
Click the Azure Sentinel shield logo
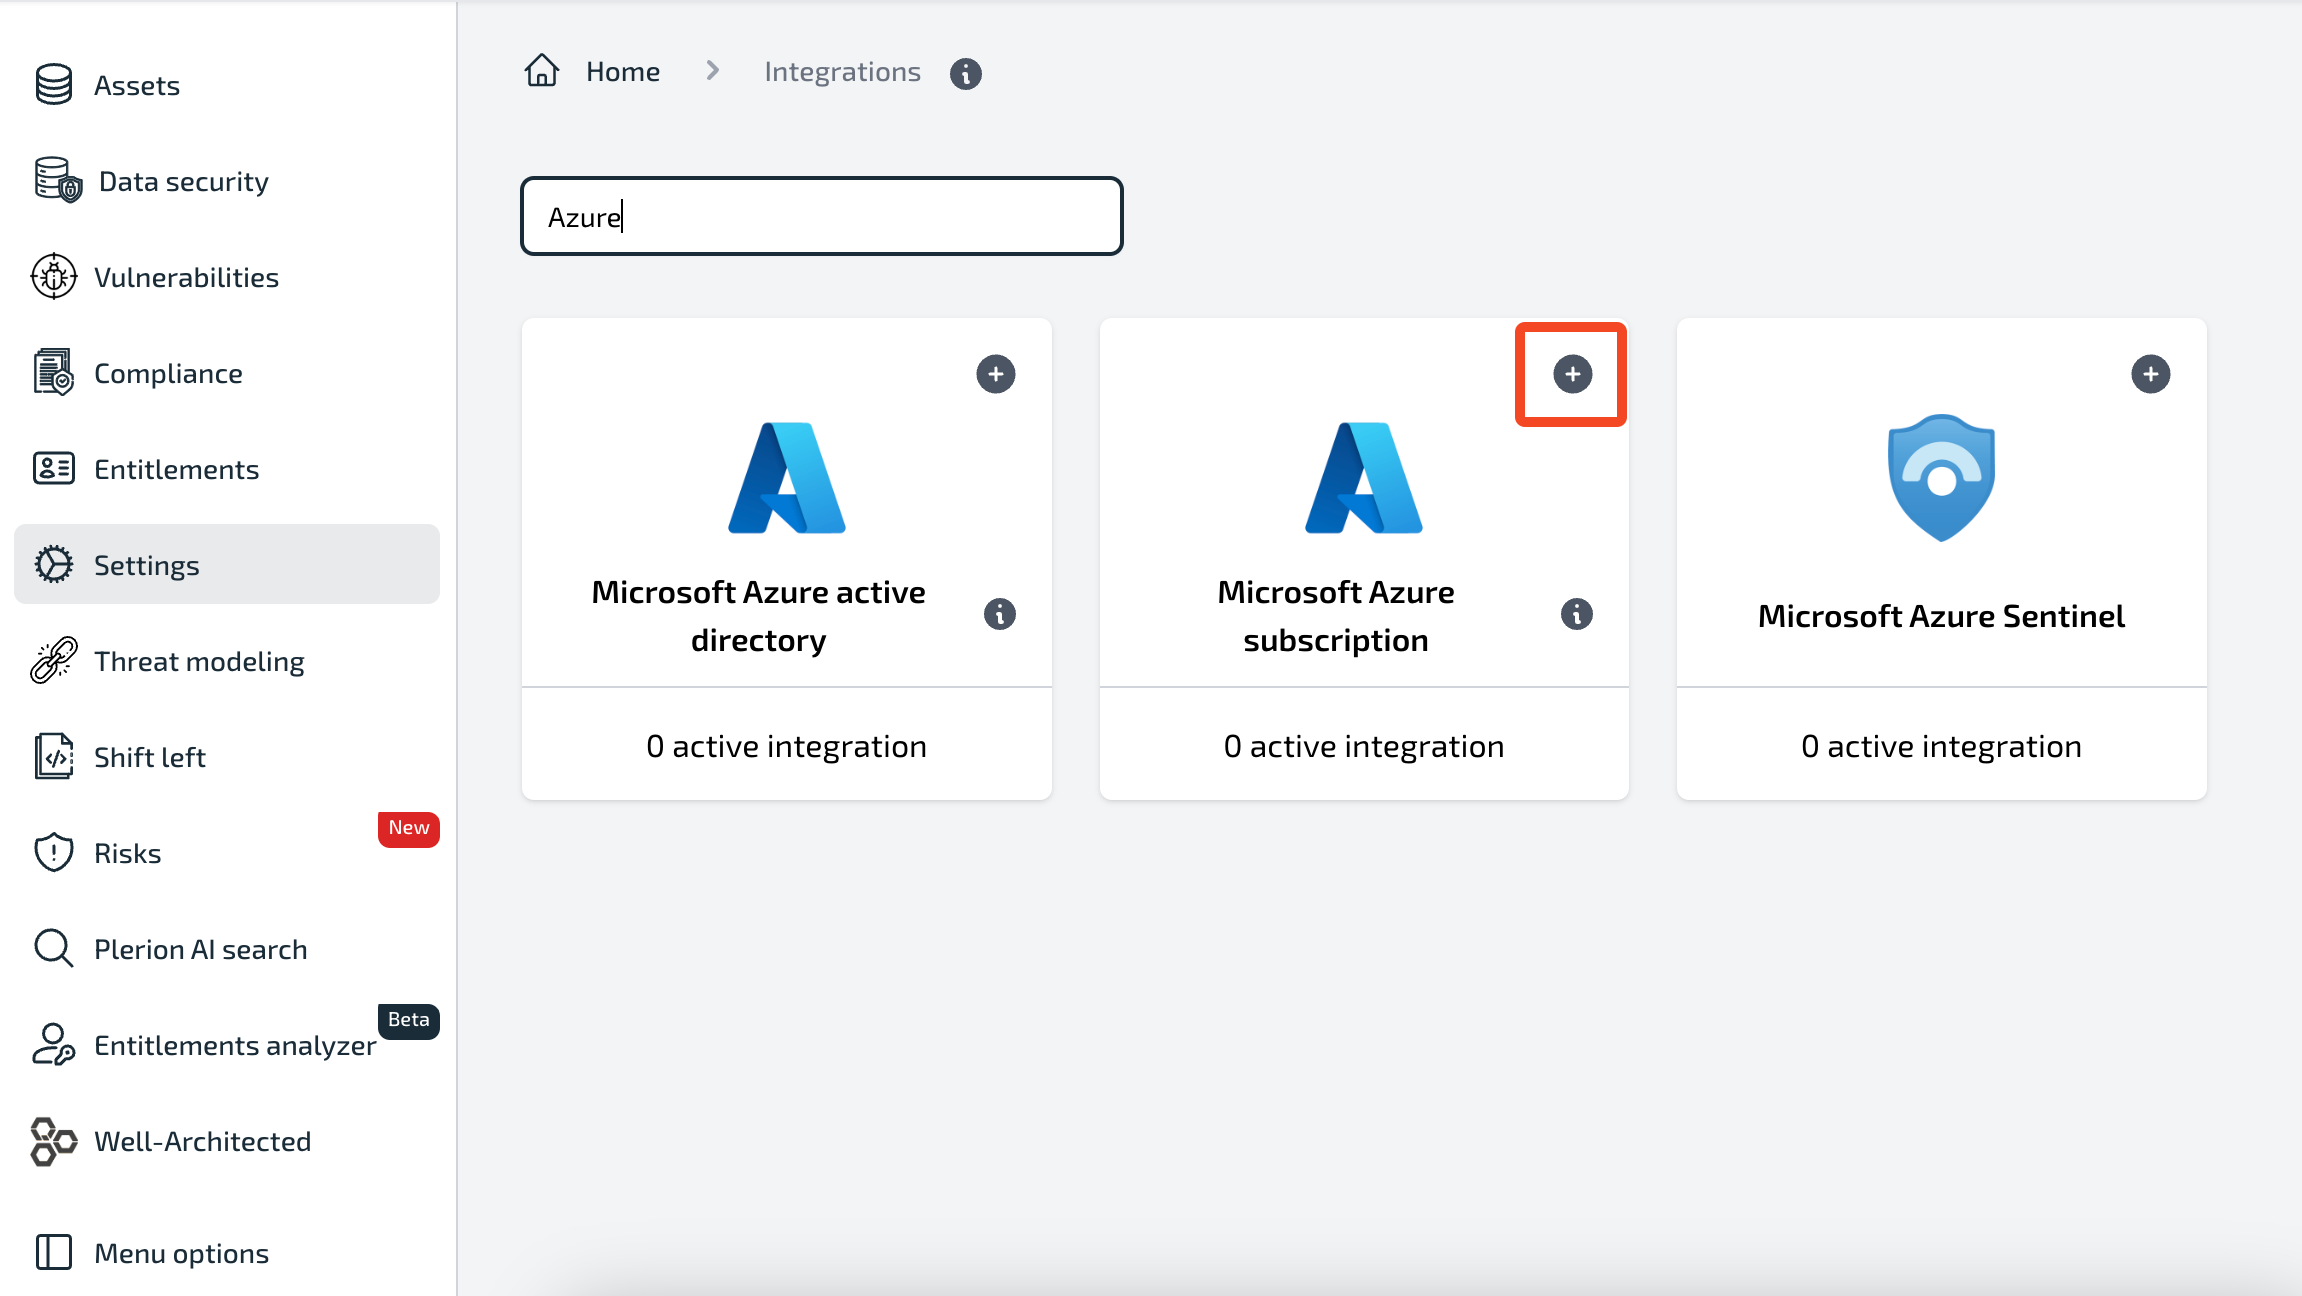[x=1942, y=478]
